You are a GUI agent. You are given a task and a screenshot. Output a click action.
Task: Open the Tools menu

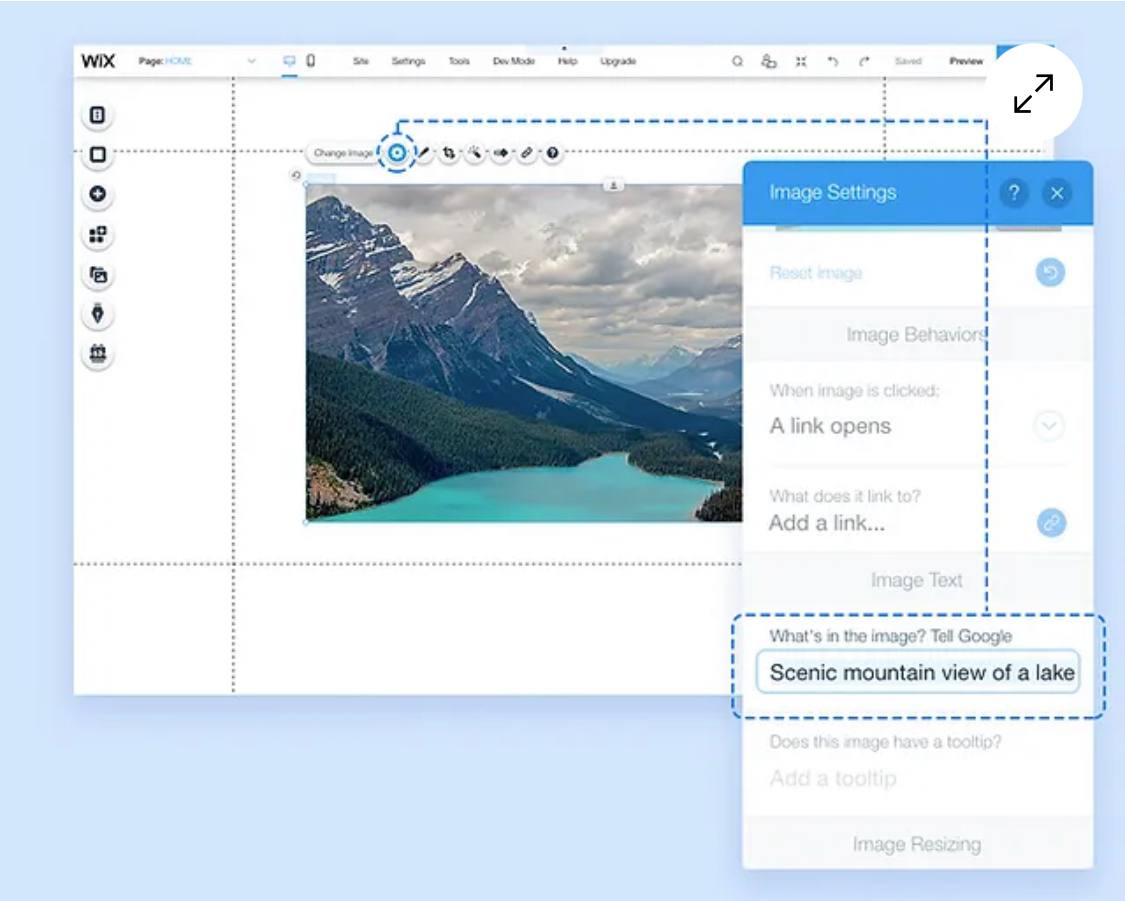tap(459, 61)
